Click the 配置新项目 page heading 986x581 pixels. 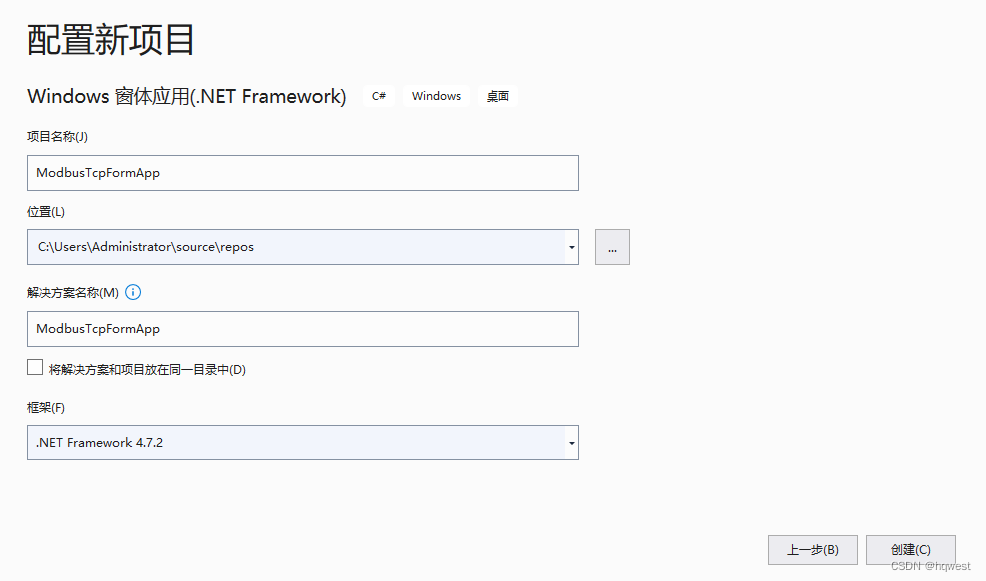111,40
